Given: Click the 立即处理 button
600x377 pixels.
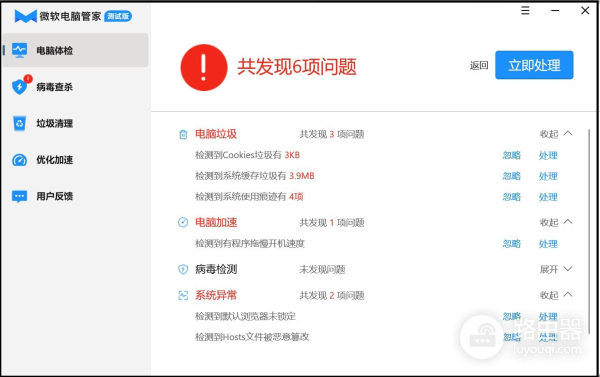Looking at the screenshot, I should [x=534, y=65].
